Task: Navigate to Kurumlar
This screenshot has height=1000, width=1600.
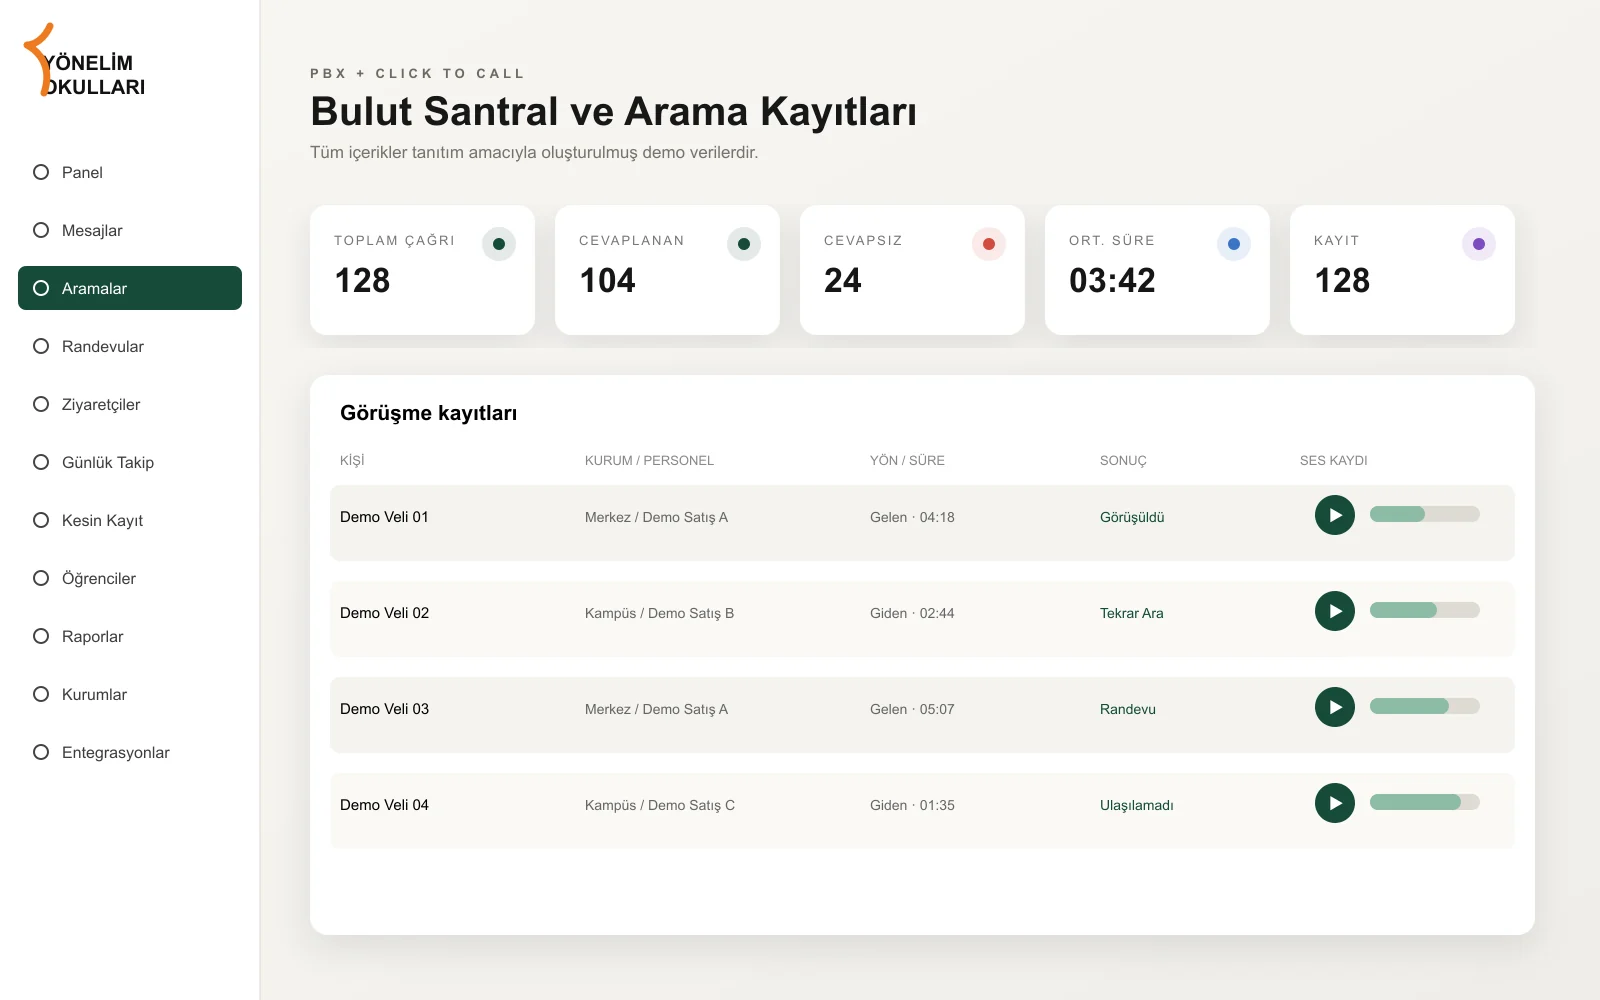Action: pos(130,694)
